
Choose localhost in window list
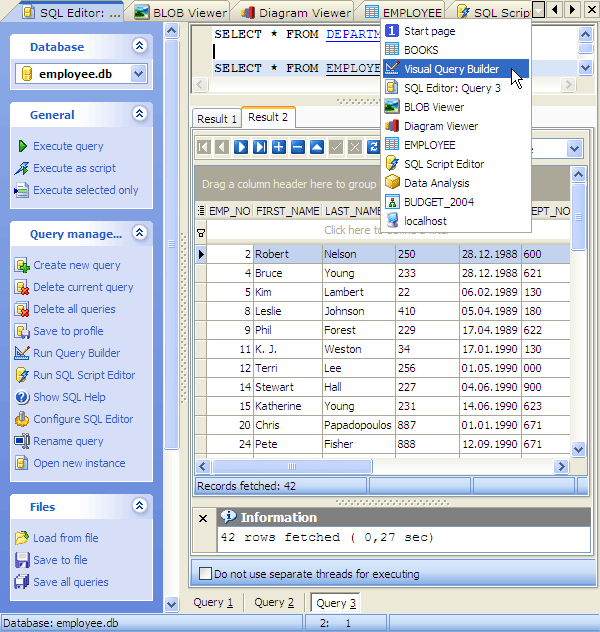pos(456,221)
